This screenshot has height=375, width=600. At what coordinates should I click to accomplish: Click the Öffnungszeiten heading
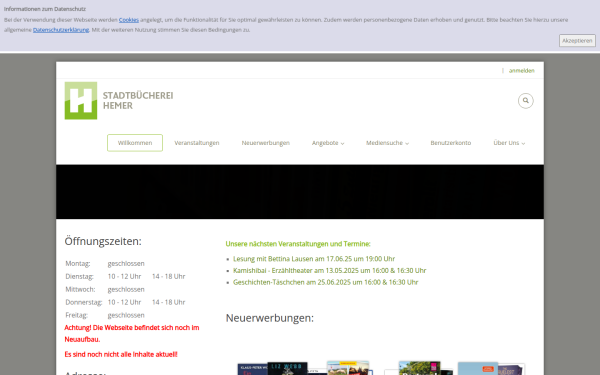[x=103, y=241]
